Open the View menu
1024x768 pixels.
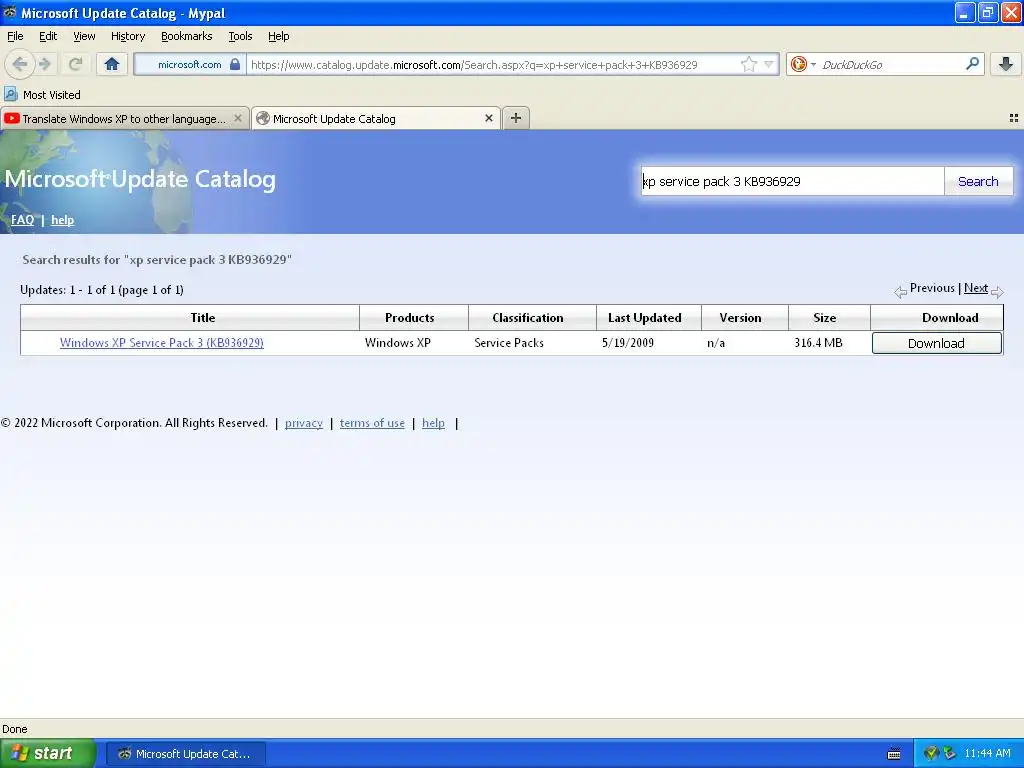pyautogui.click(x=84, y=36)
